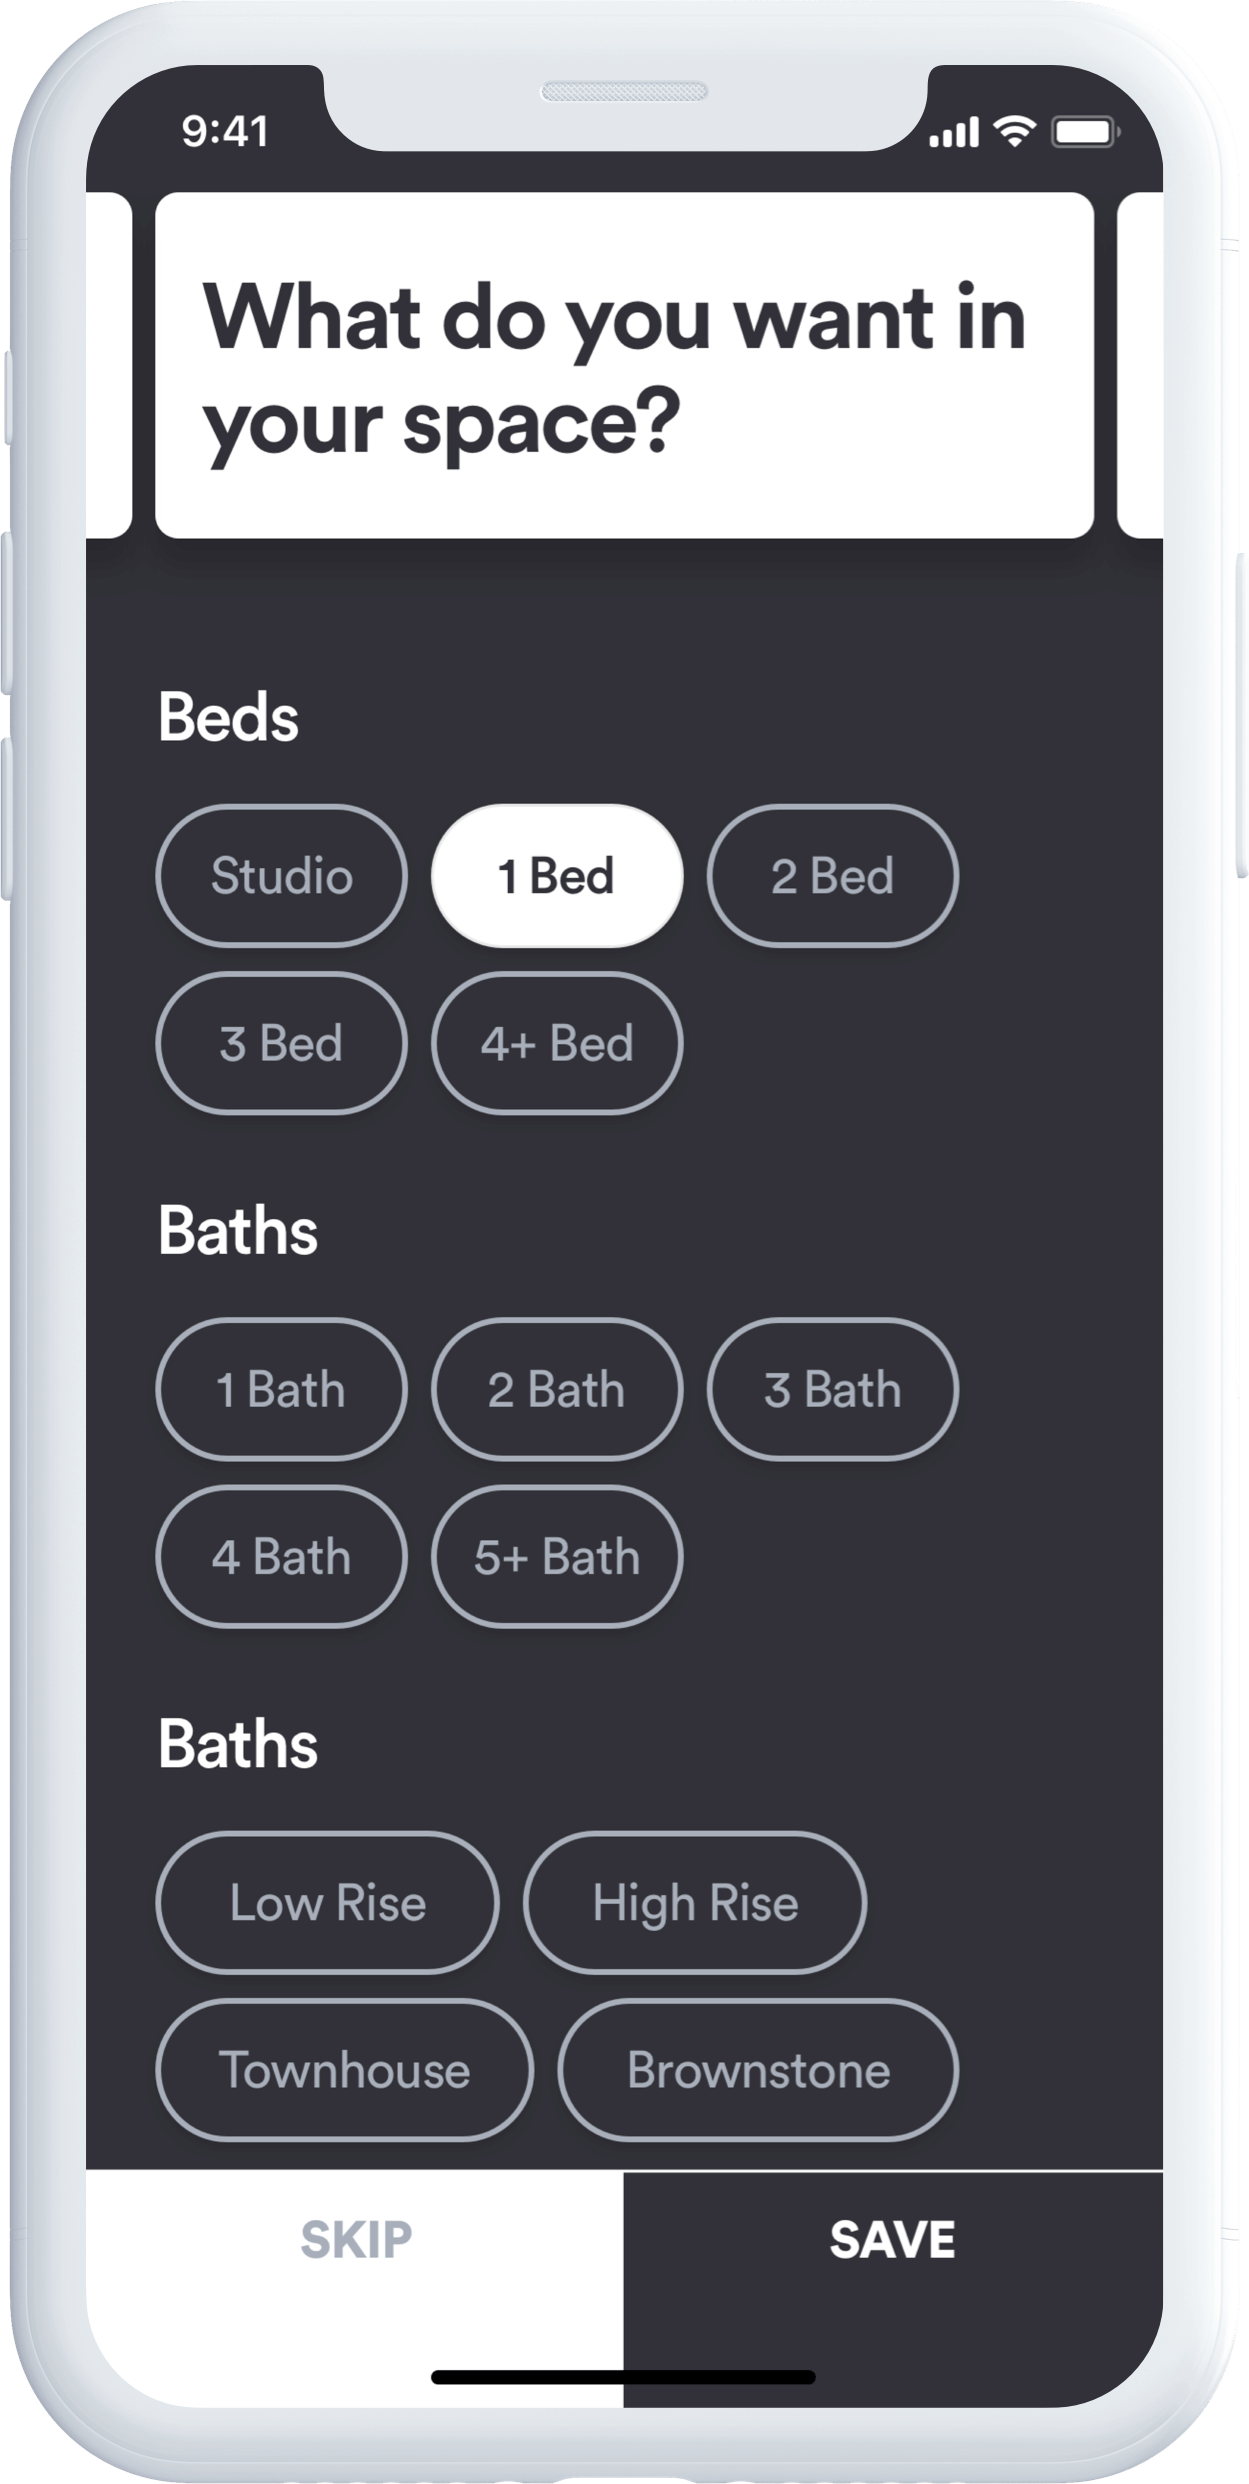Choose the 2 Bed option

(x=832, y=876)
